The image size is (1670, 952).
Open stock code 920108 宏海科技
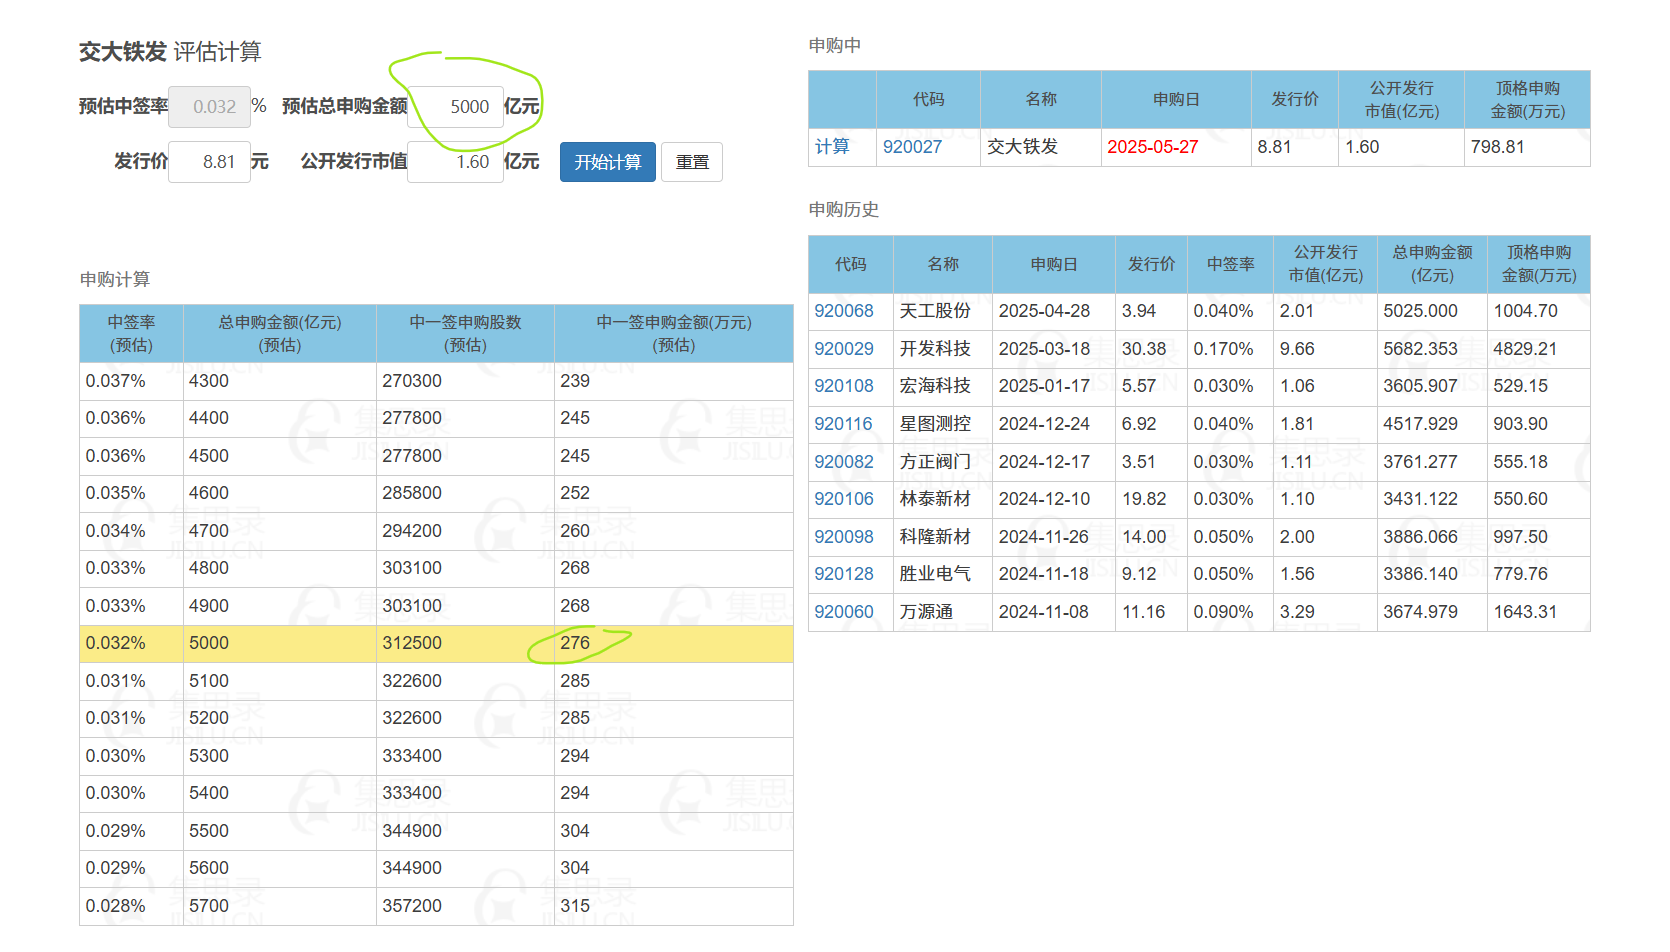[843, 386]
